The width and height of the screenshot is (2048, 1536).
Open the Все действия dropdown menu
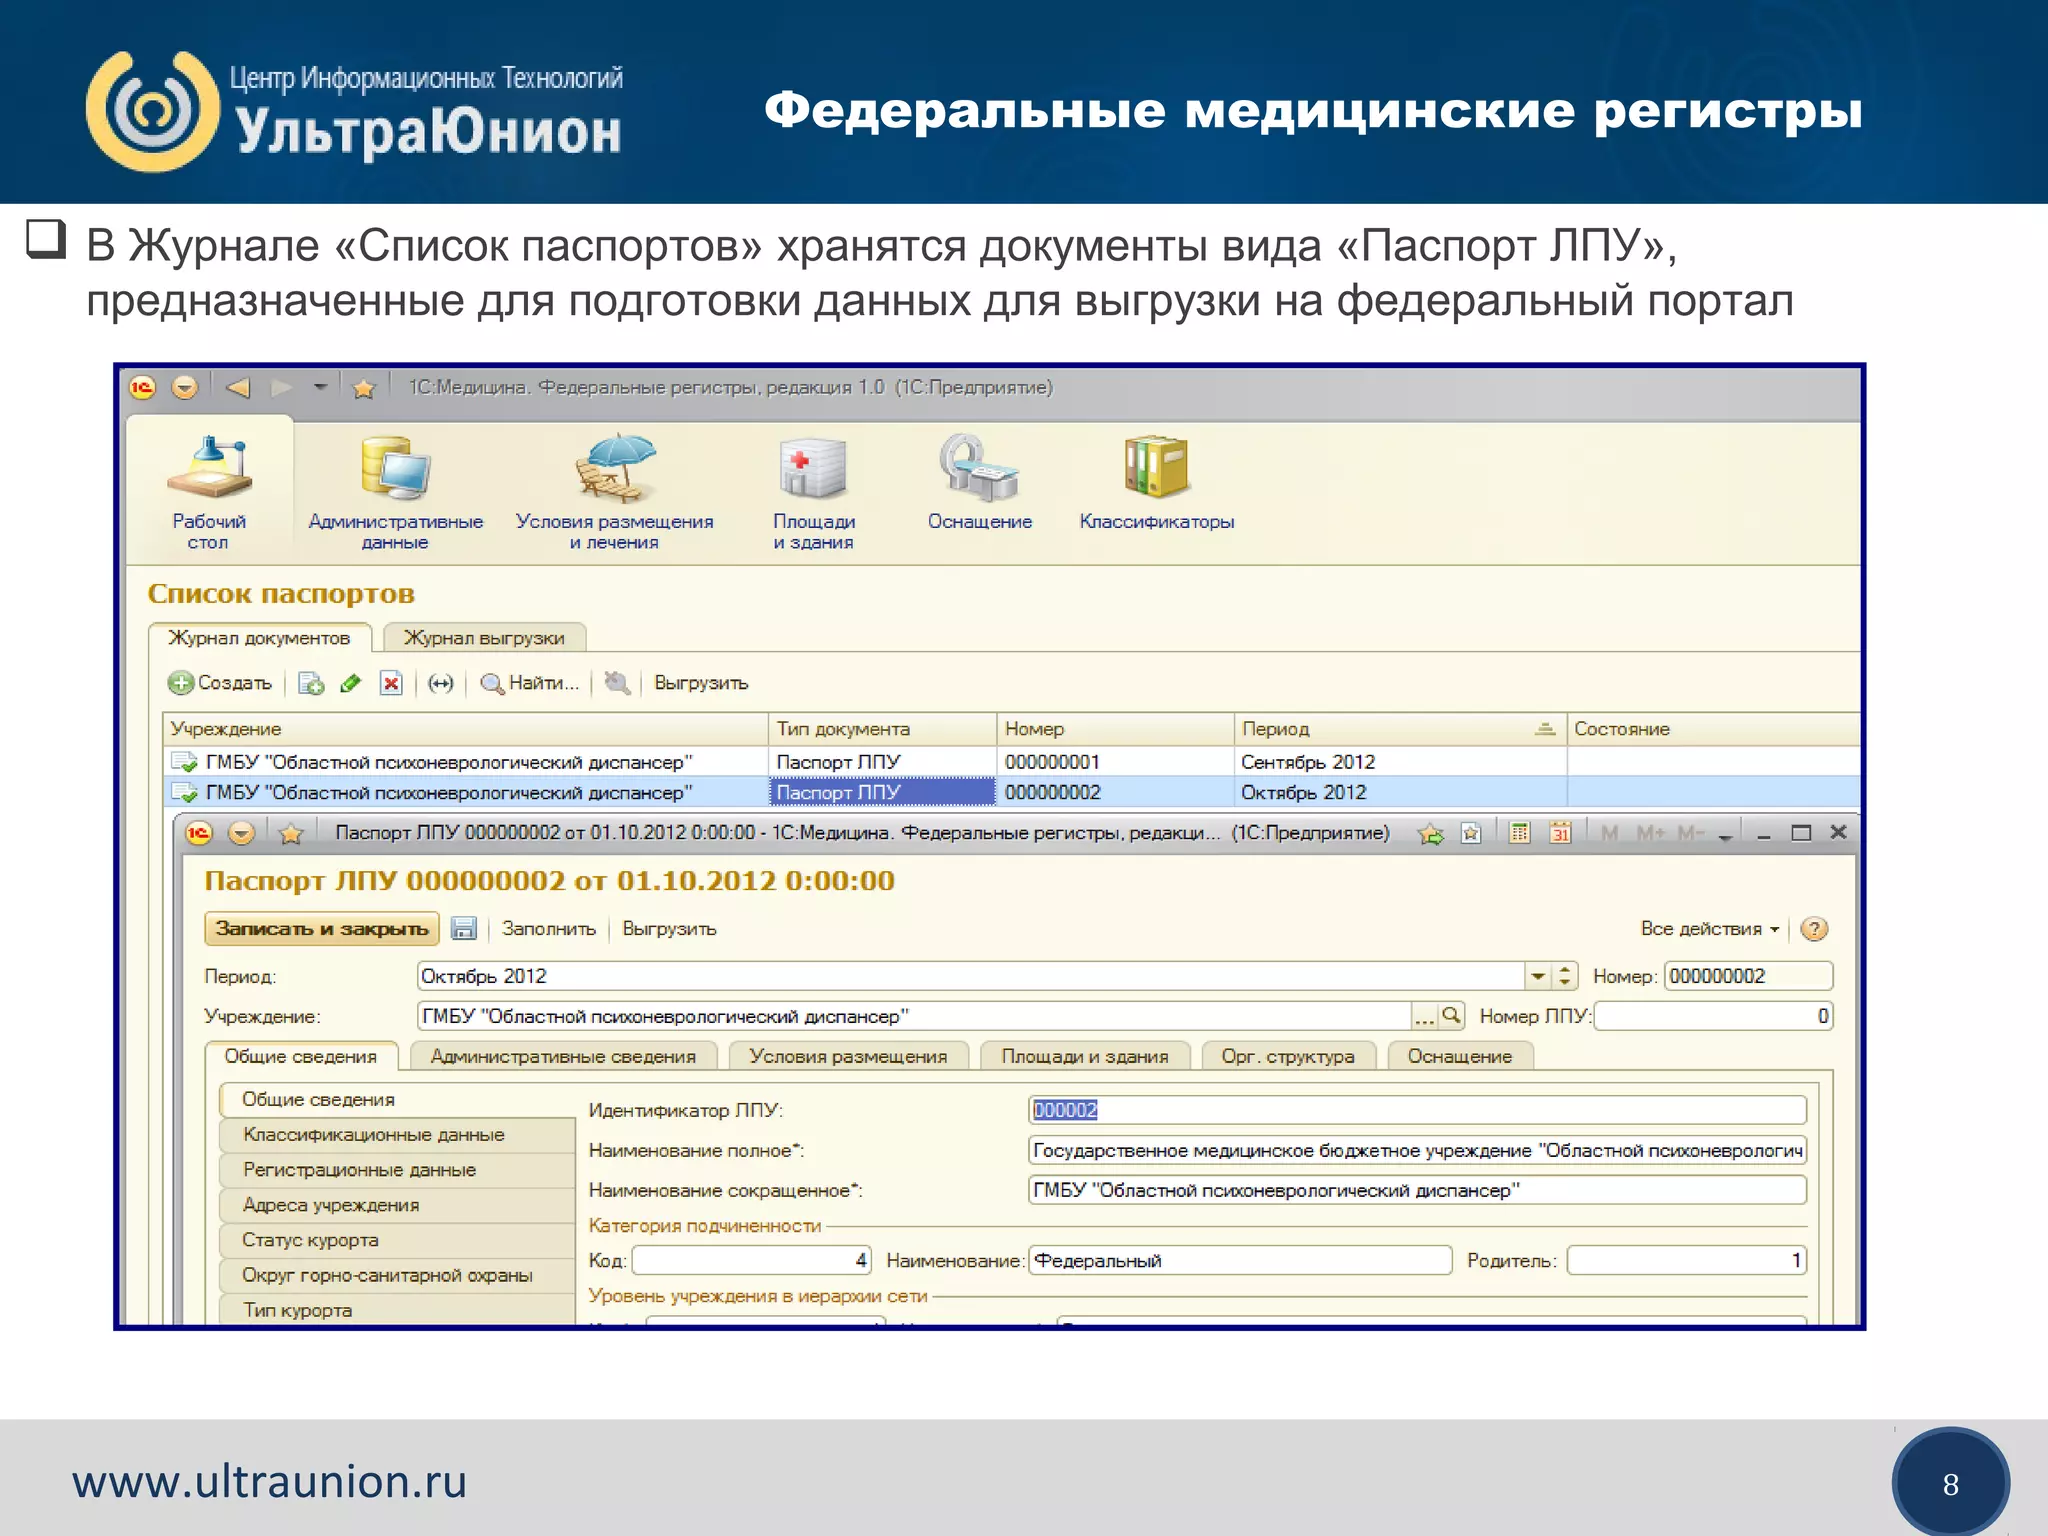tap(1710, 929)
